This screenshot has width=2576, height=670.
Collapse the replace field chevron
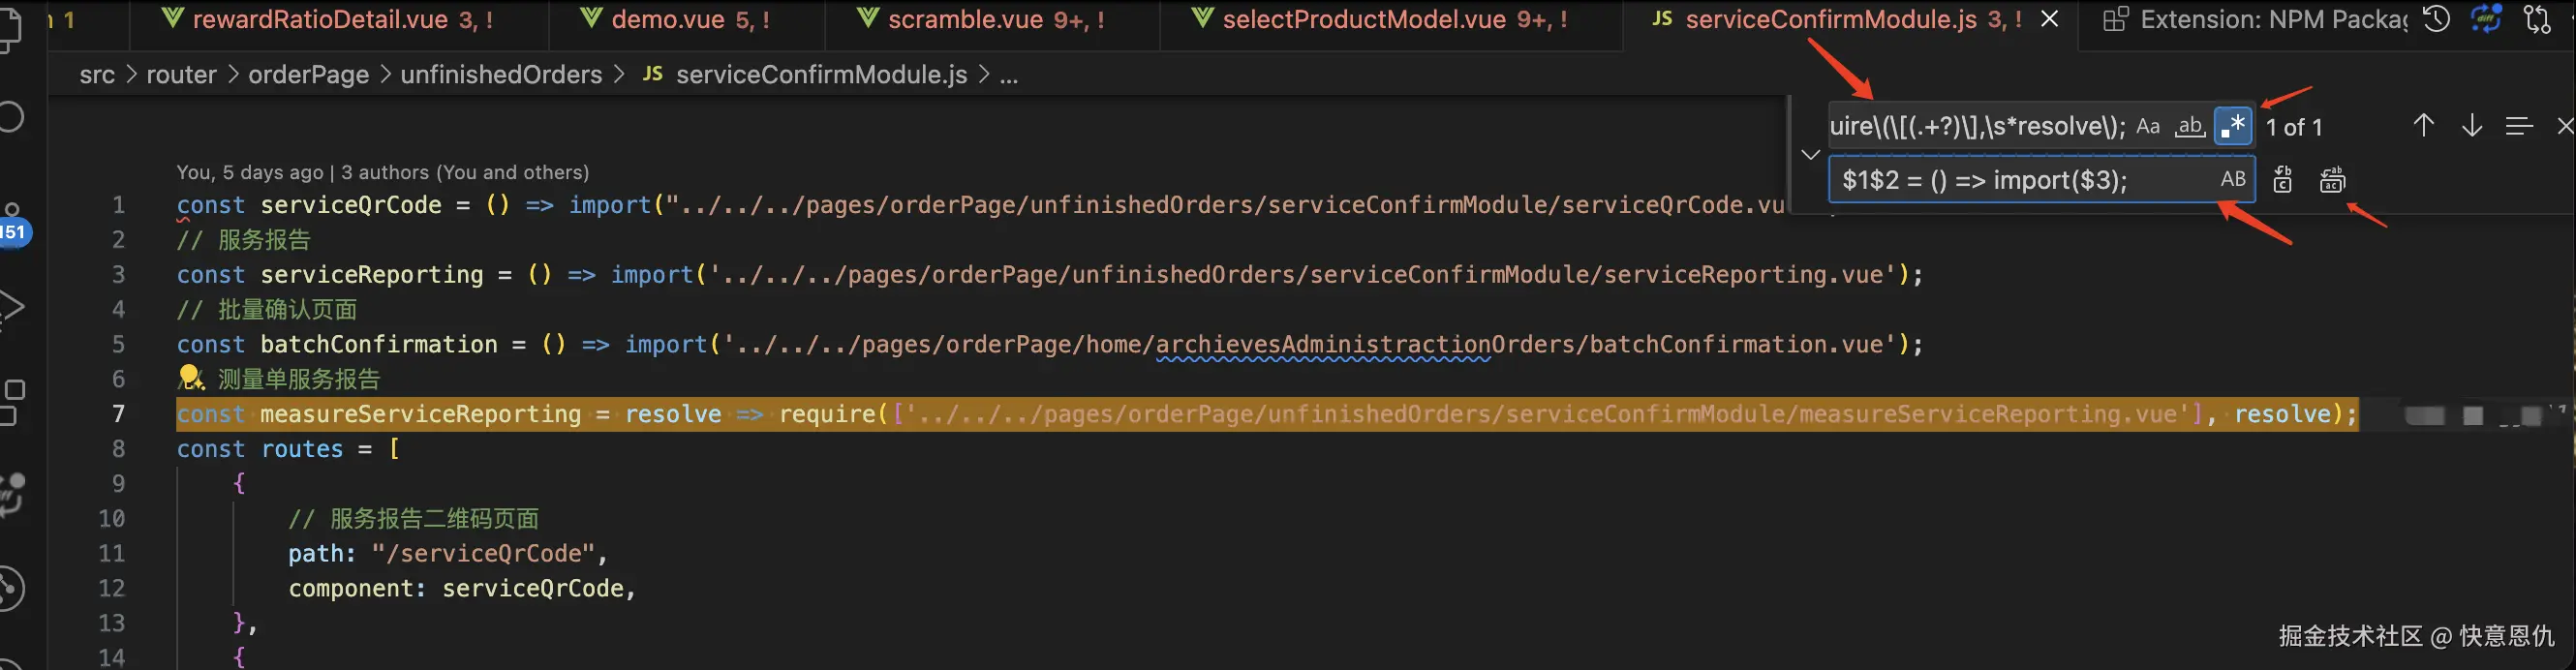click(1810, 154)
